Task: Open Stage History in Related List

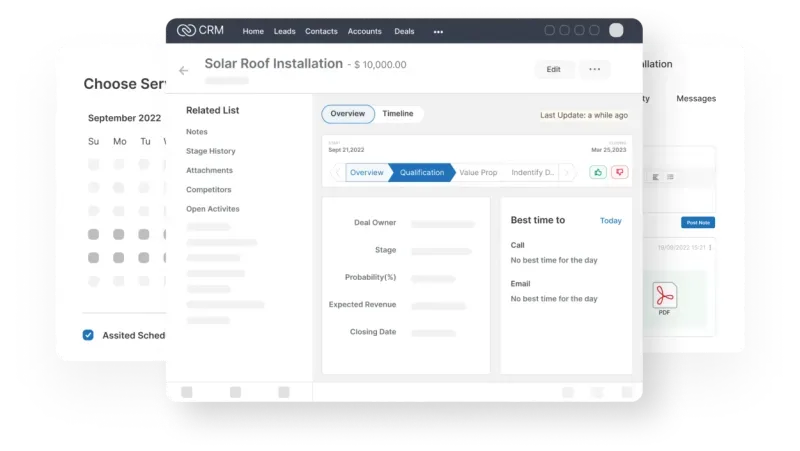Action: [x=211, y=151]
